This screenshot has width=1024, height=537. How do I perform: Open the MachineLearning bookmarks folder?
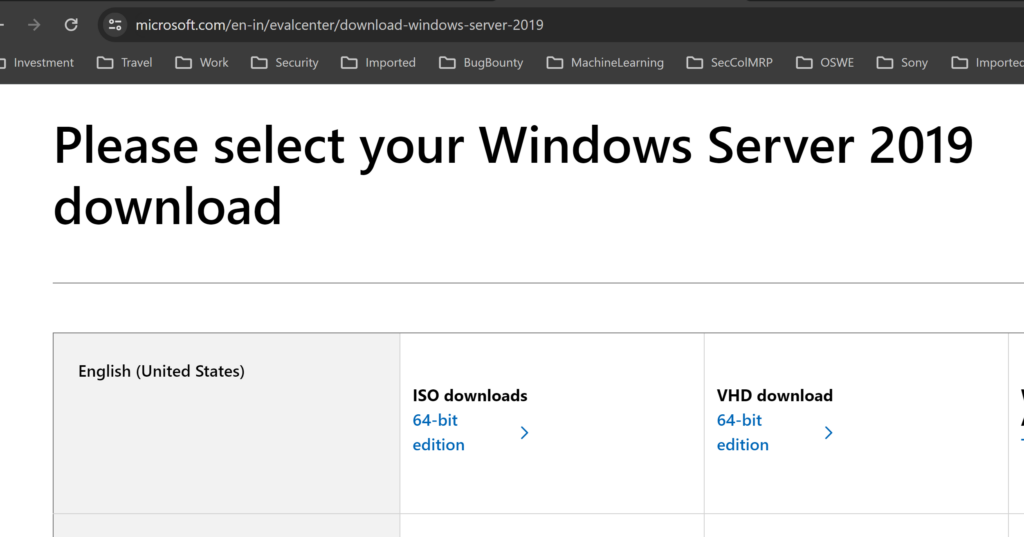605,63
